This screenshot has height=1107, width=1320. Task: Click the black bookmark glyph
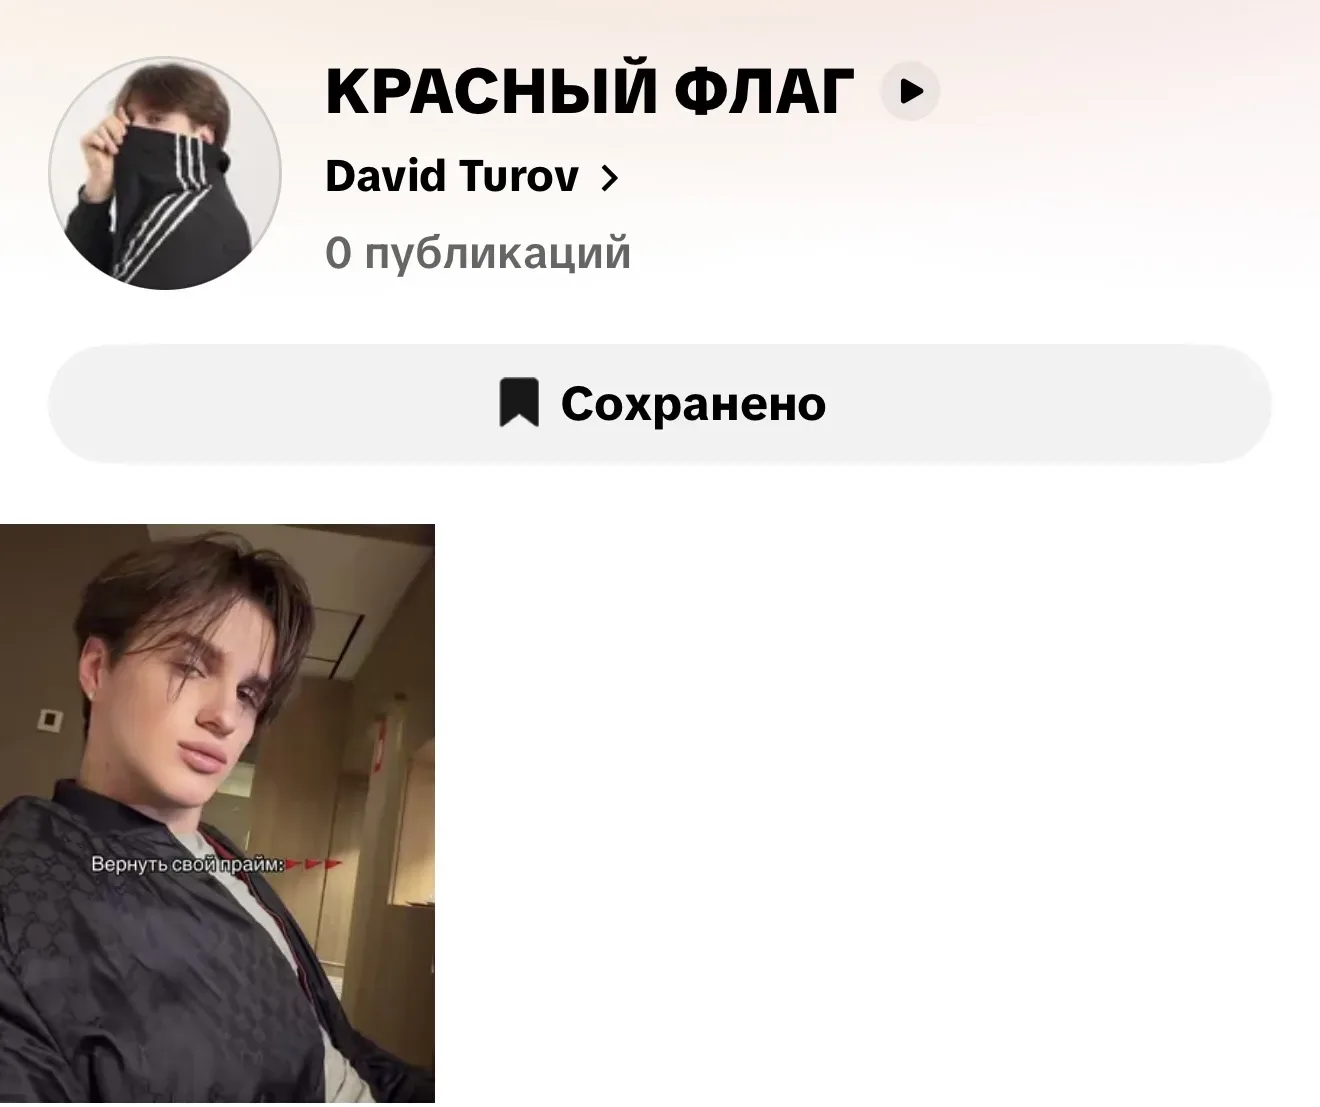pos(519,403)
